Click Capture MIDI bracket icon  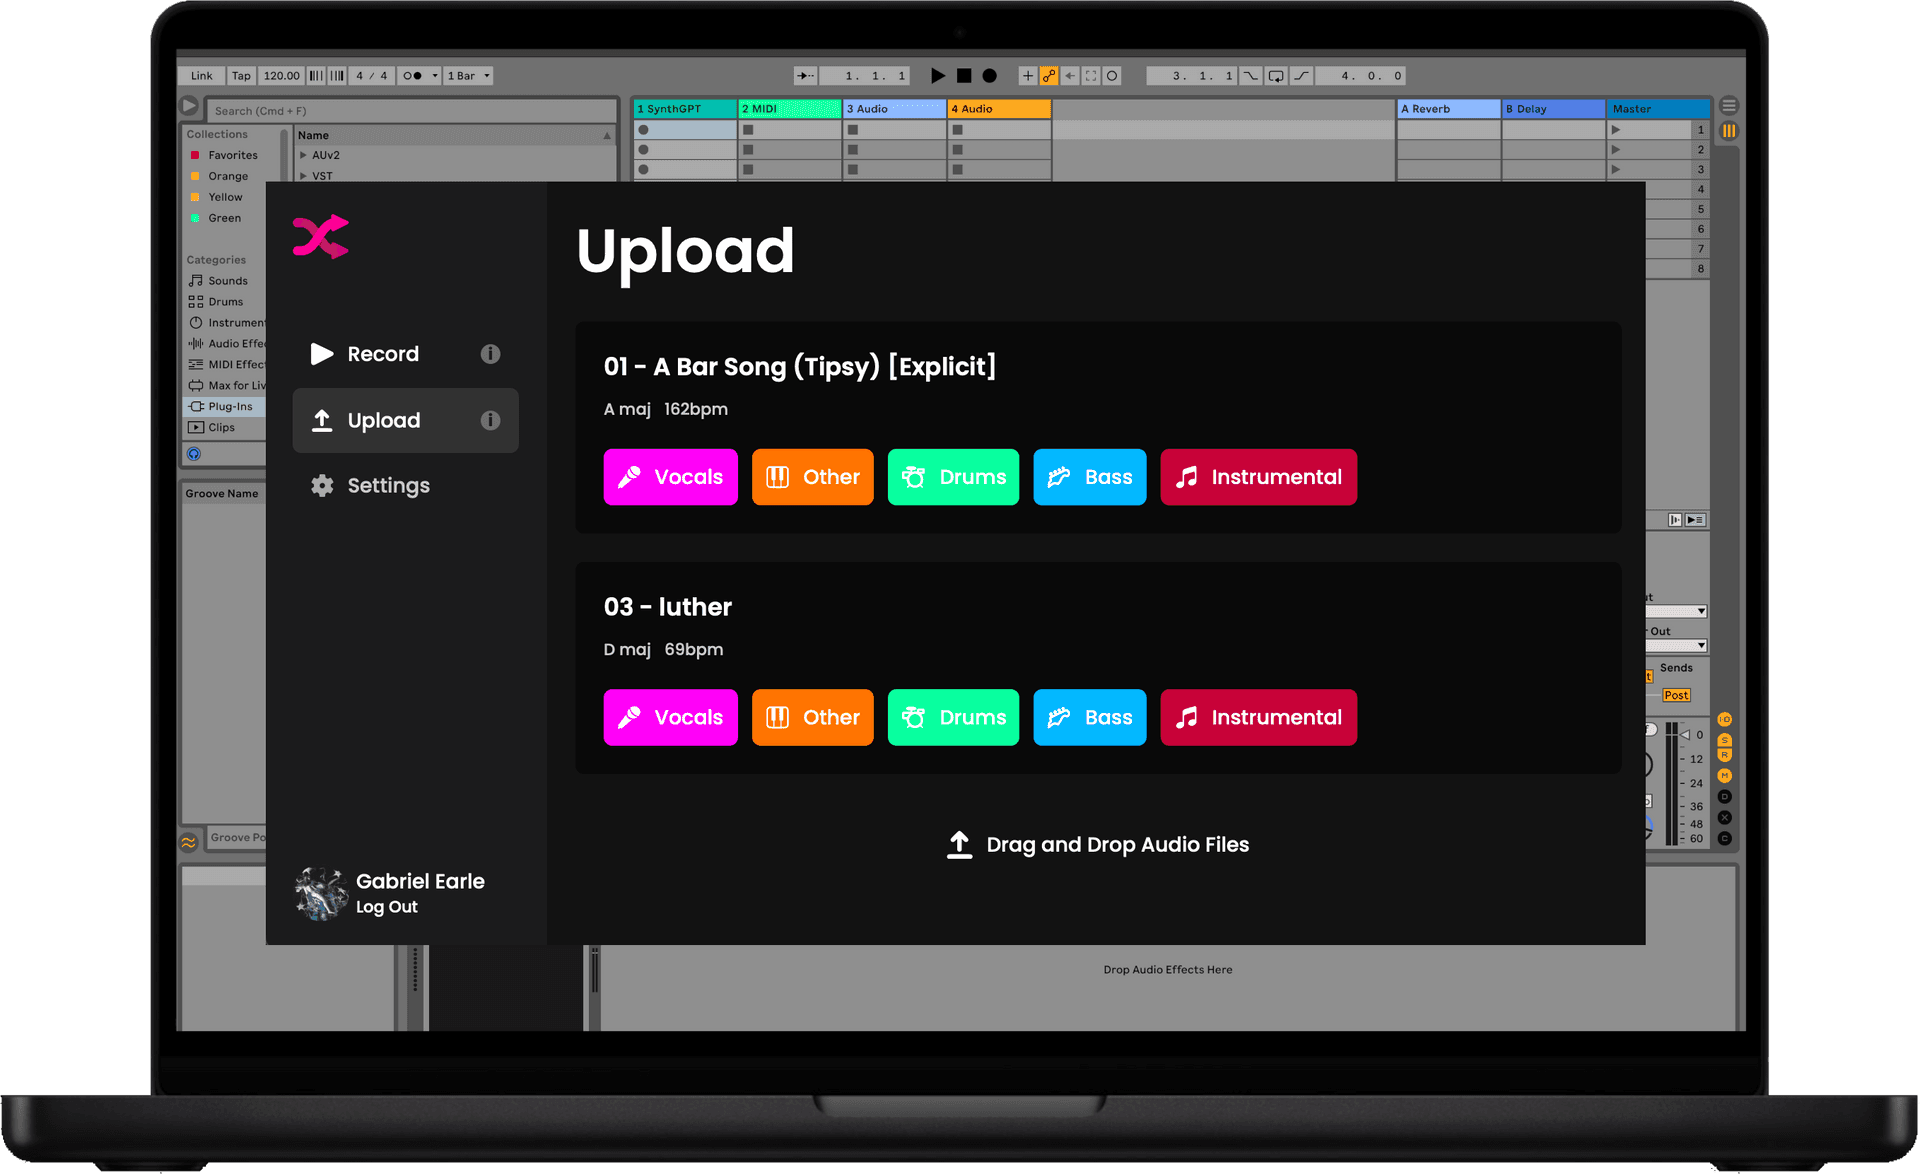tap(1091, 76)
